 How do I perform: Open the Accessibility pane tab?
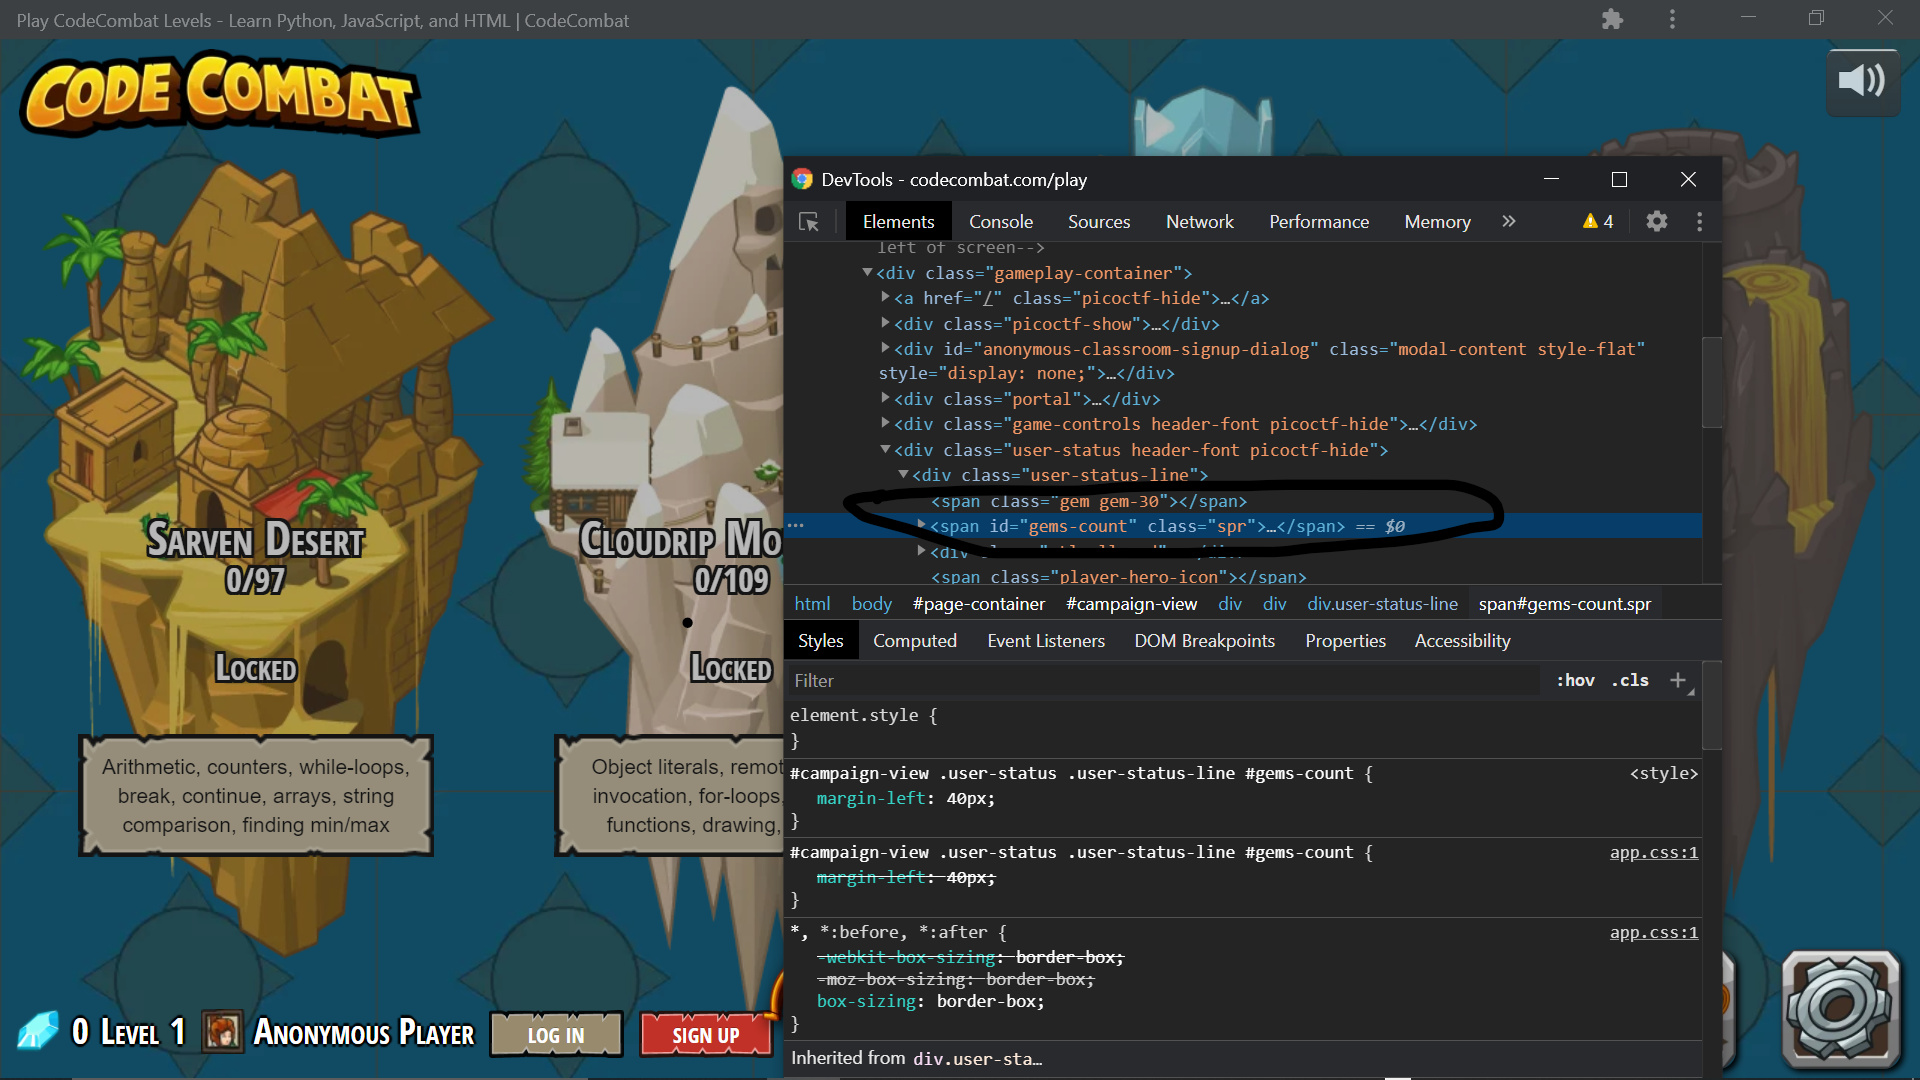coord(1462,641)
